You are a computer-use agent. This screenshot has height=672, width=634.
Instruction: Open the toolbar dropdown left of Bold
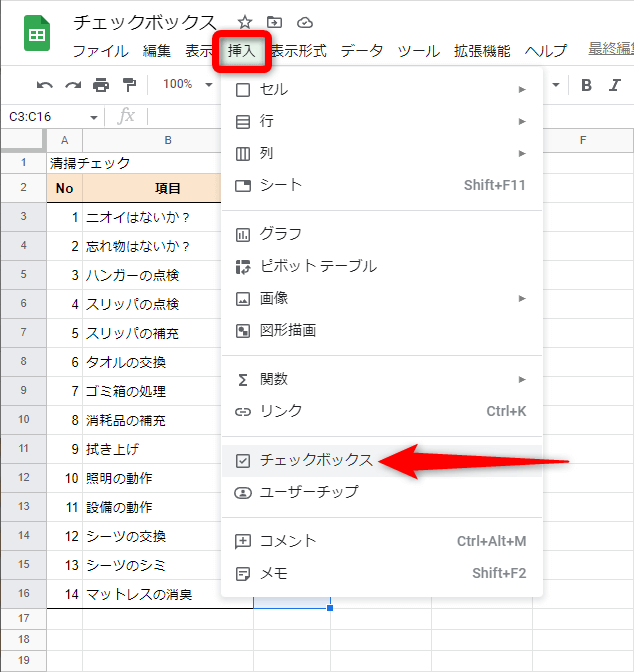point(556,85)
